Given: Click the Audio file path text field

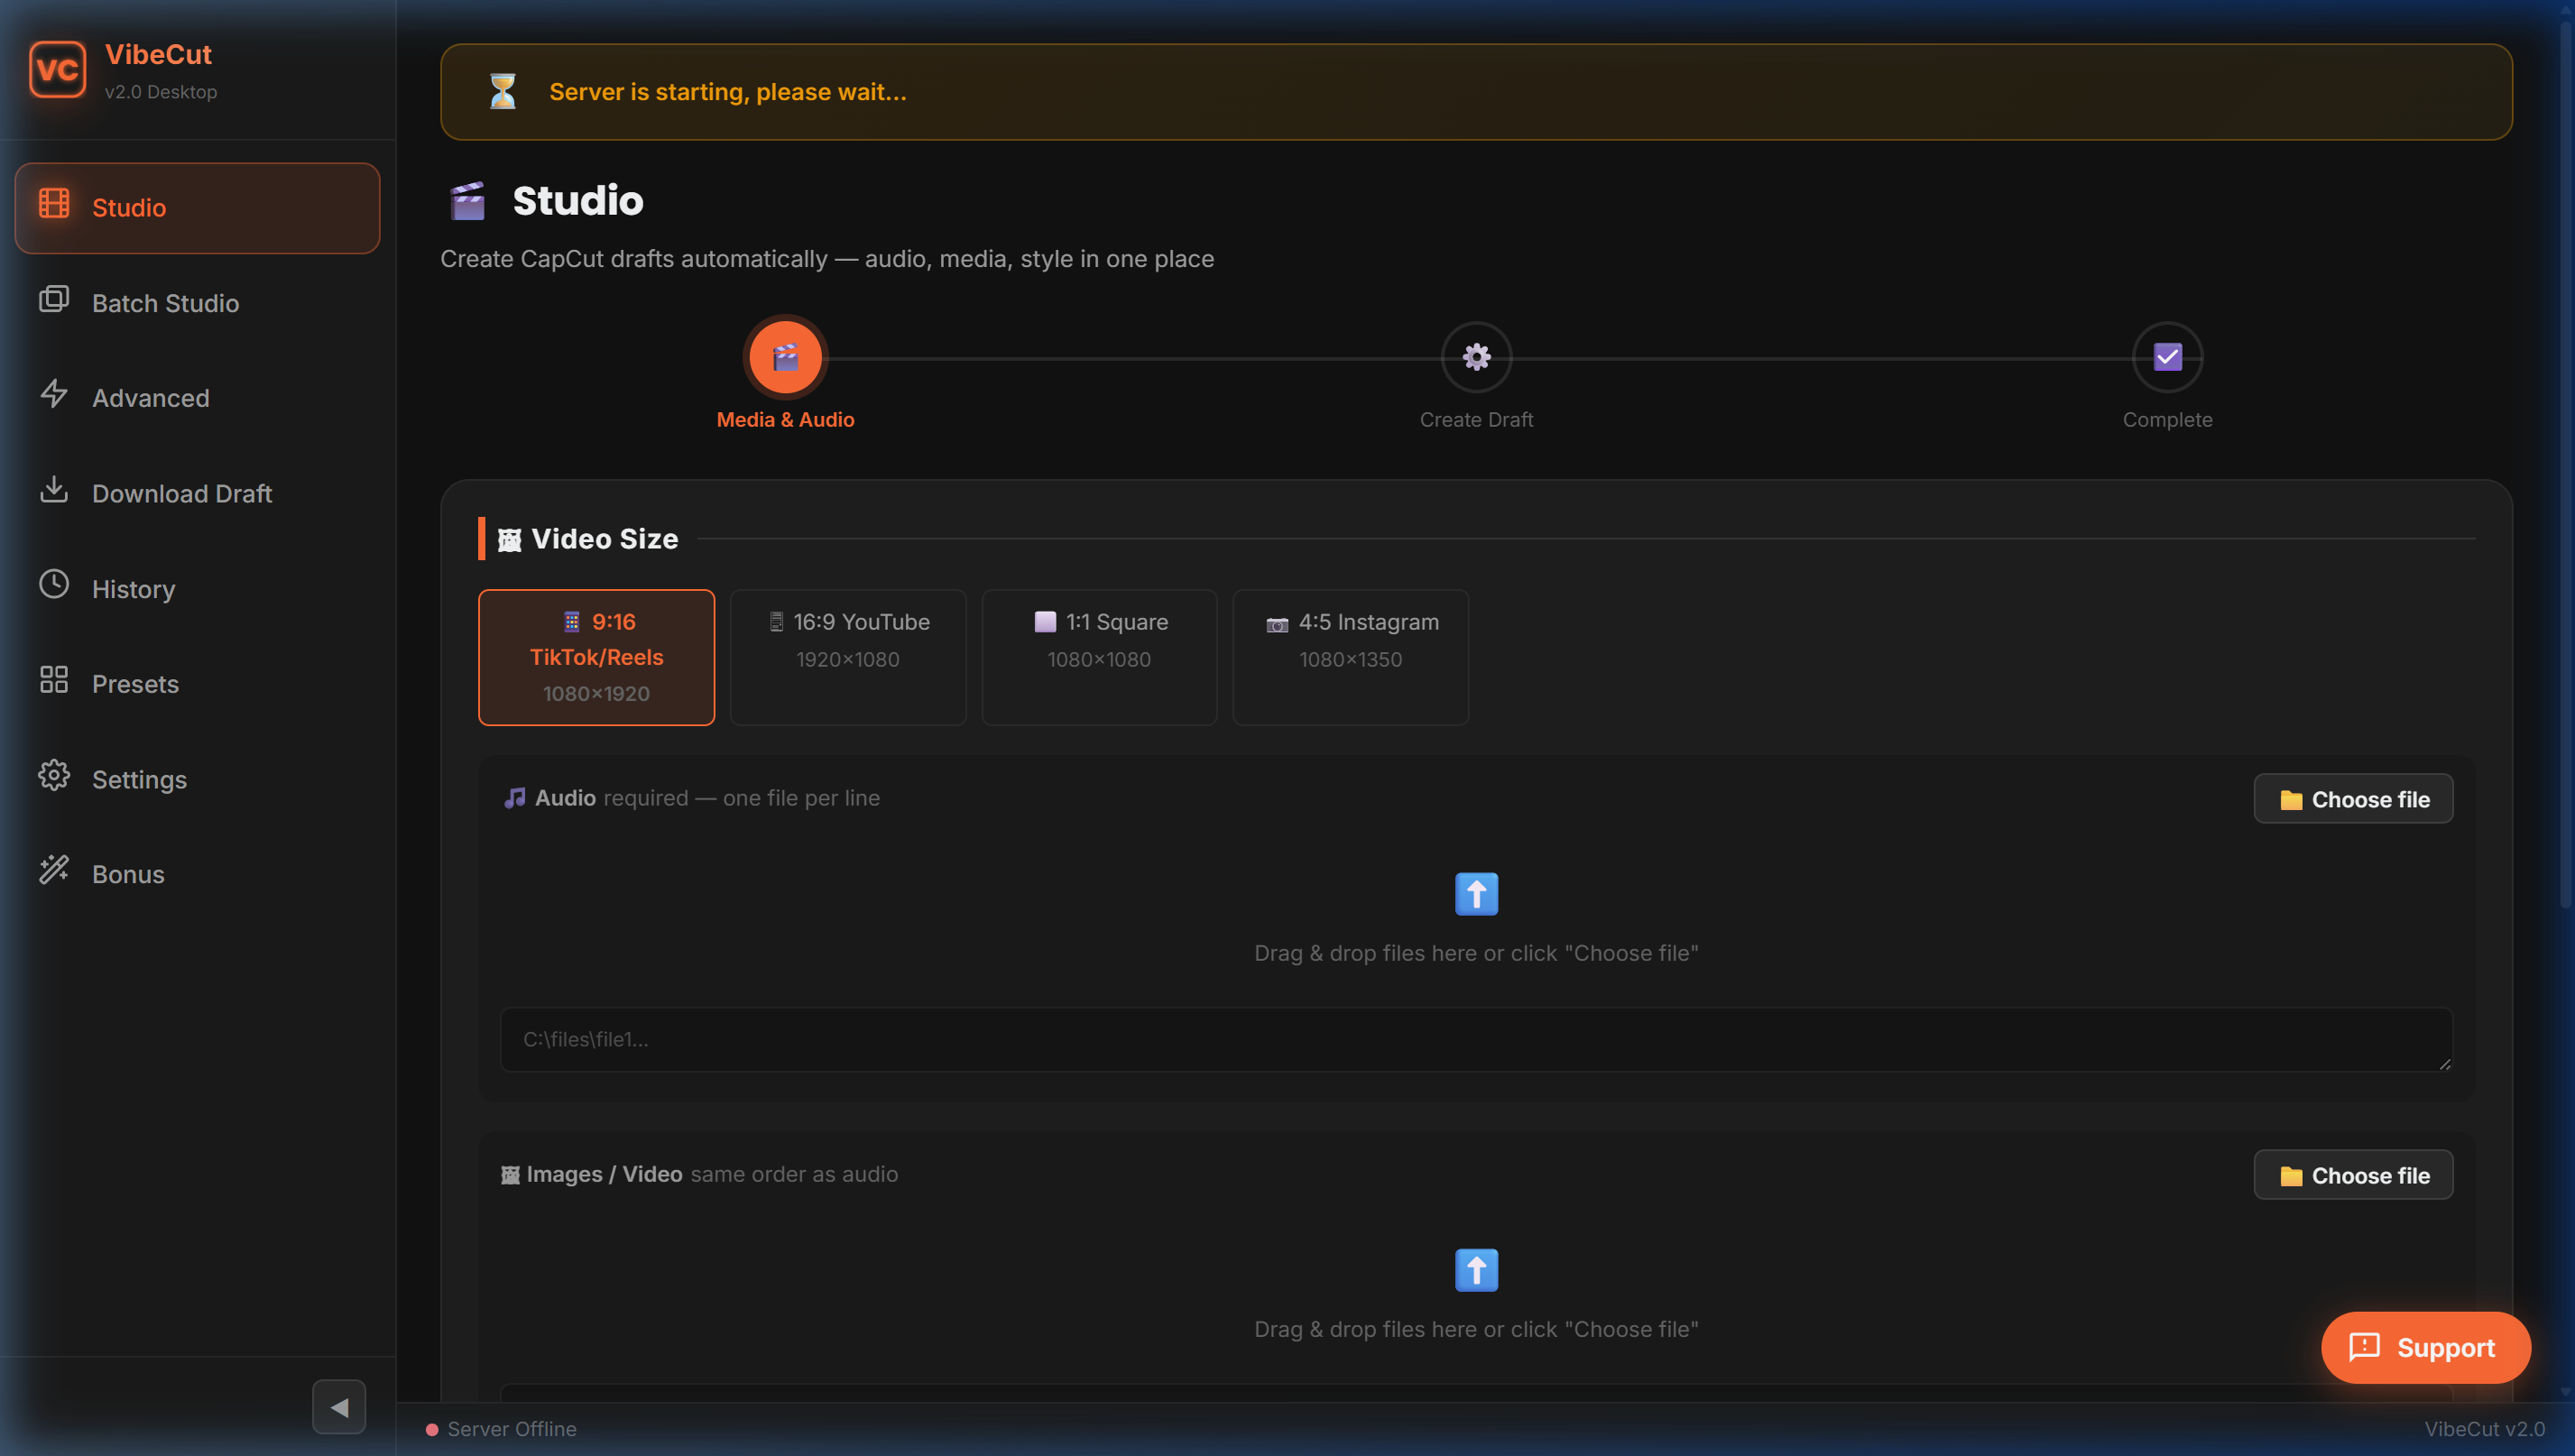Looking at the screenshot, I should point(1476,1040).
